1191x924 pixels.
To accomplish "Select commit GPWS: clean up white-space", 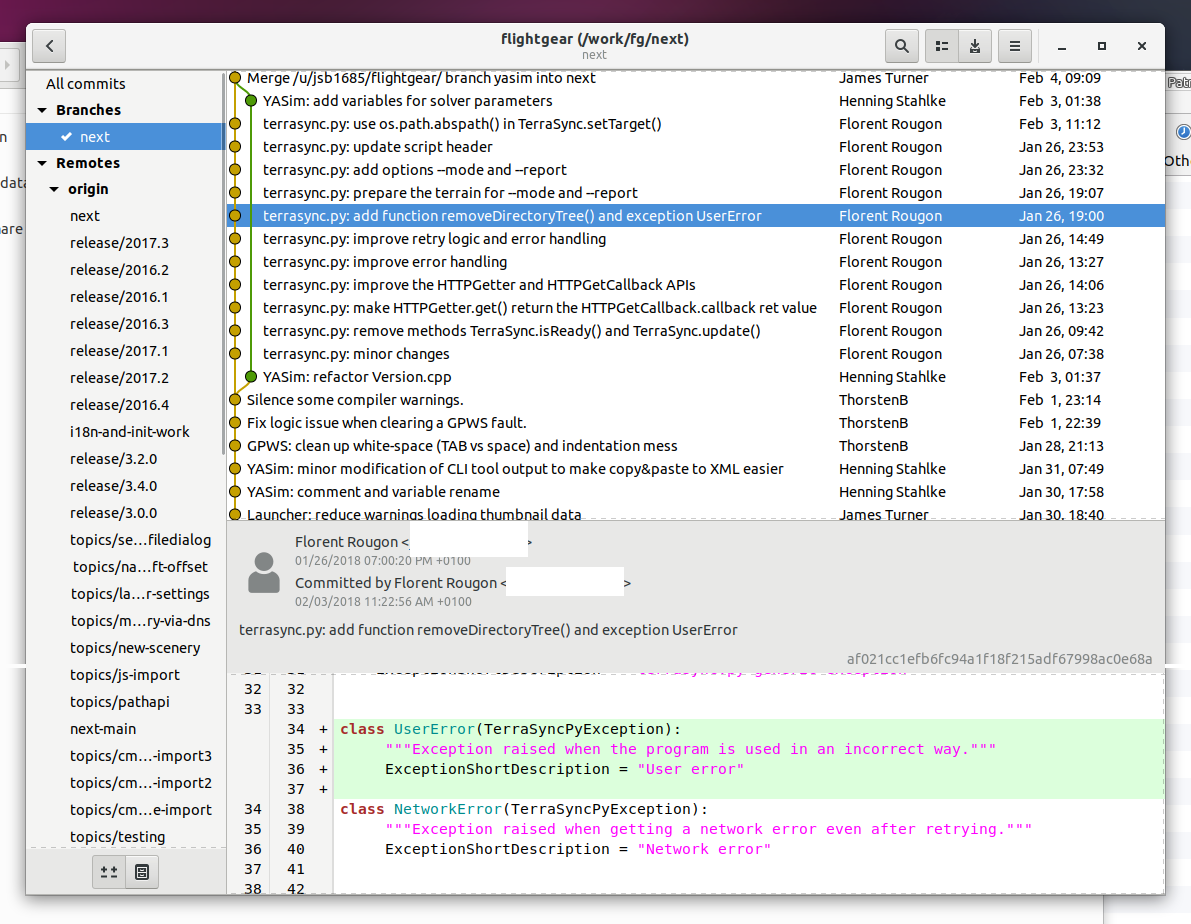I will pyautogui.click(x=696, y=446).
